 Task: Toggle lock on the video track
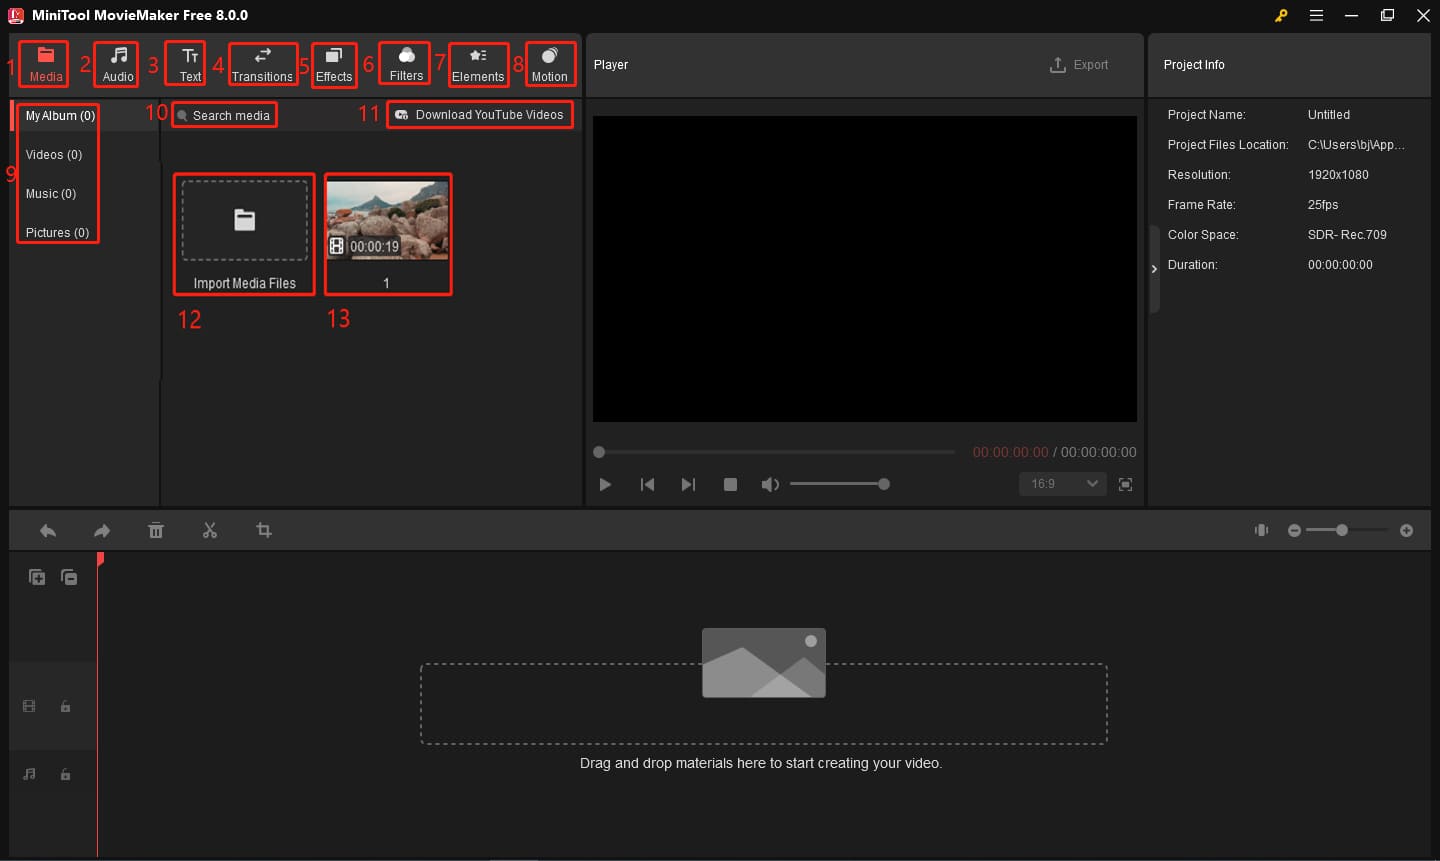65,707
